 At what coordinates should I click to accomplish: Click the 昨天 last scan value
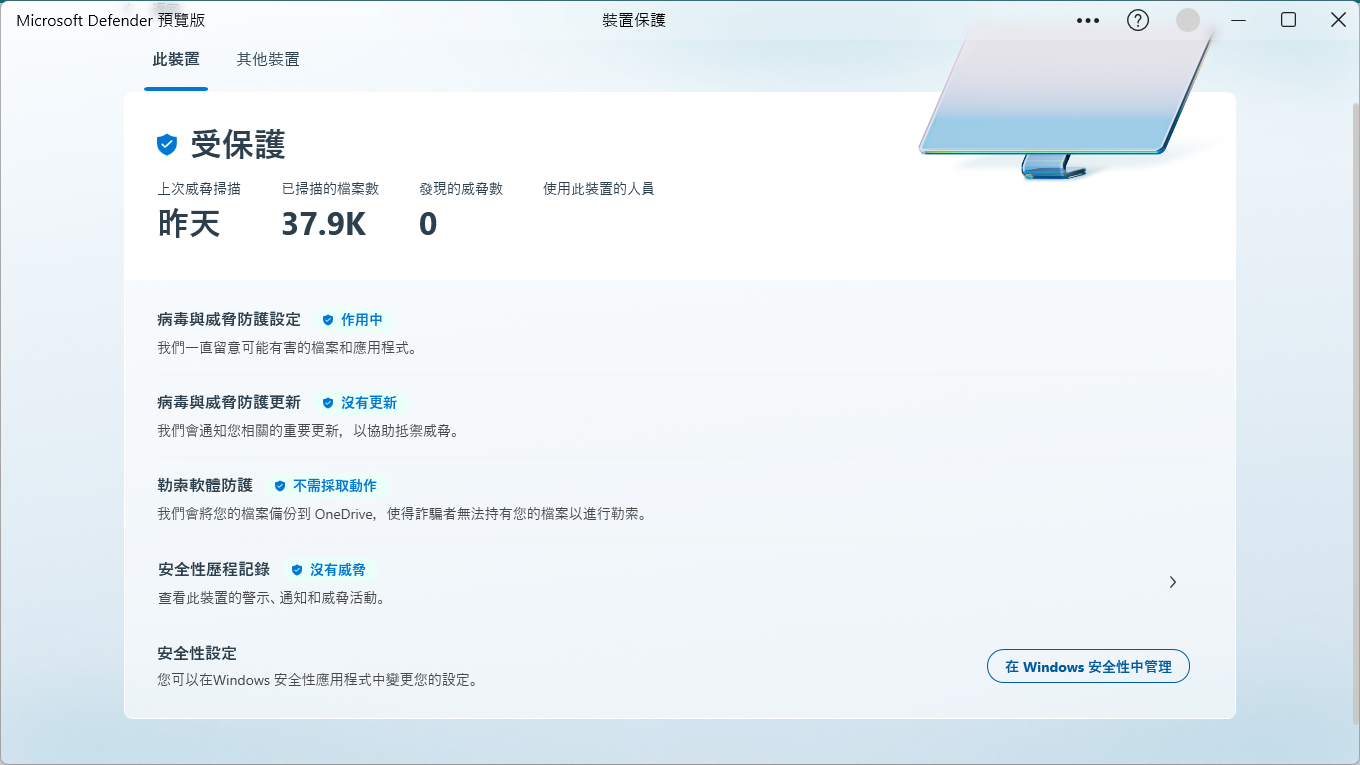(189, 224)
